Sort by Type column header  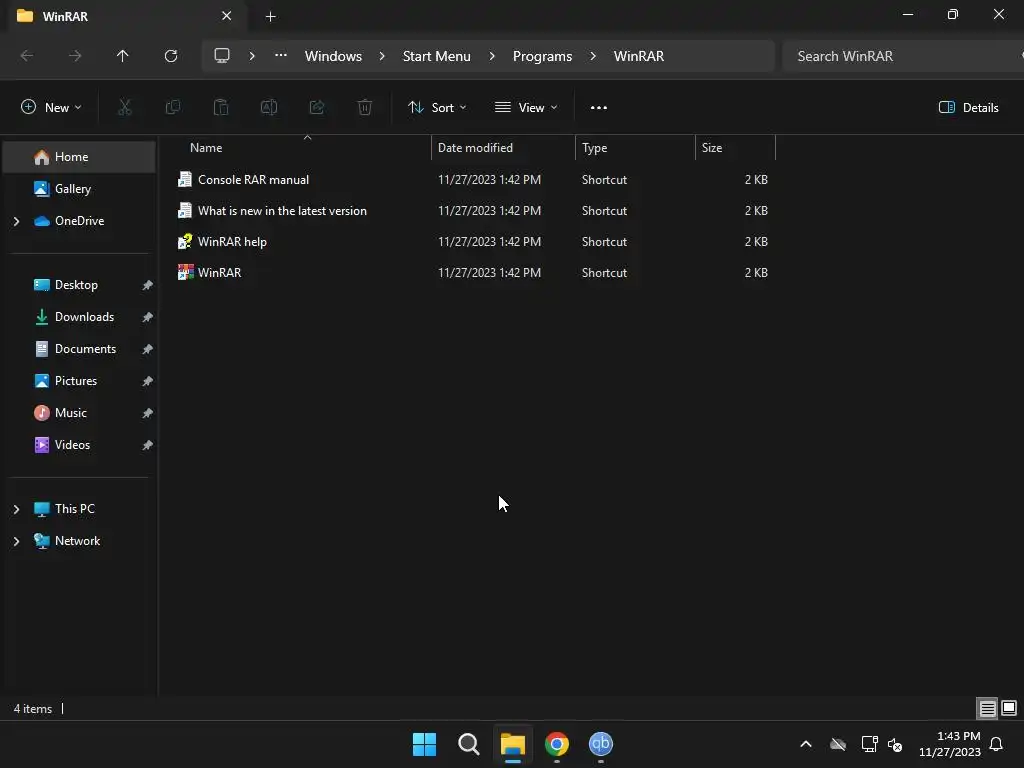635,148
